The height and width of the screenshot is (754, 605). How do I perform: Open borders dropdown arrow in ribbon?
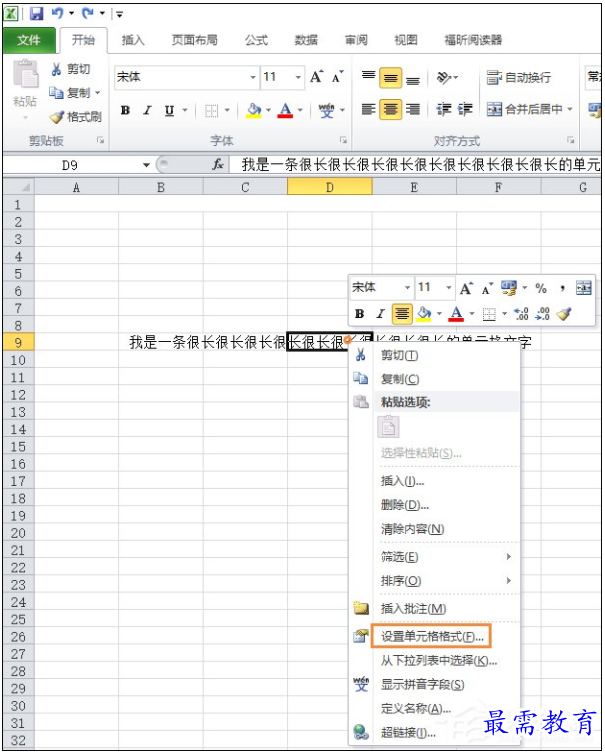[227, 110]
